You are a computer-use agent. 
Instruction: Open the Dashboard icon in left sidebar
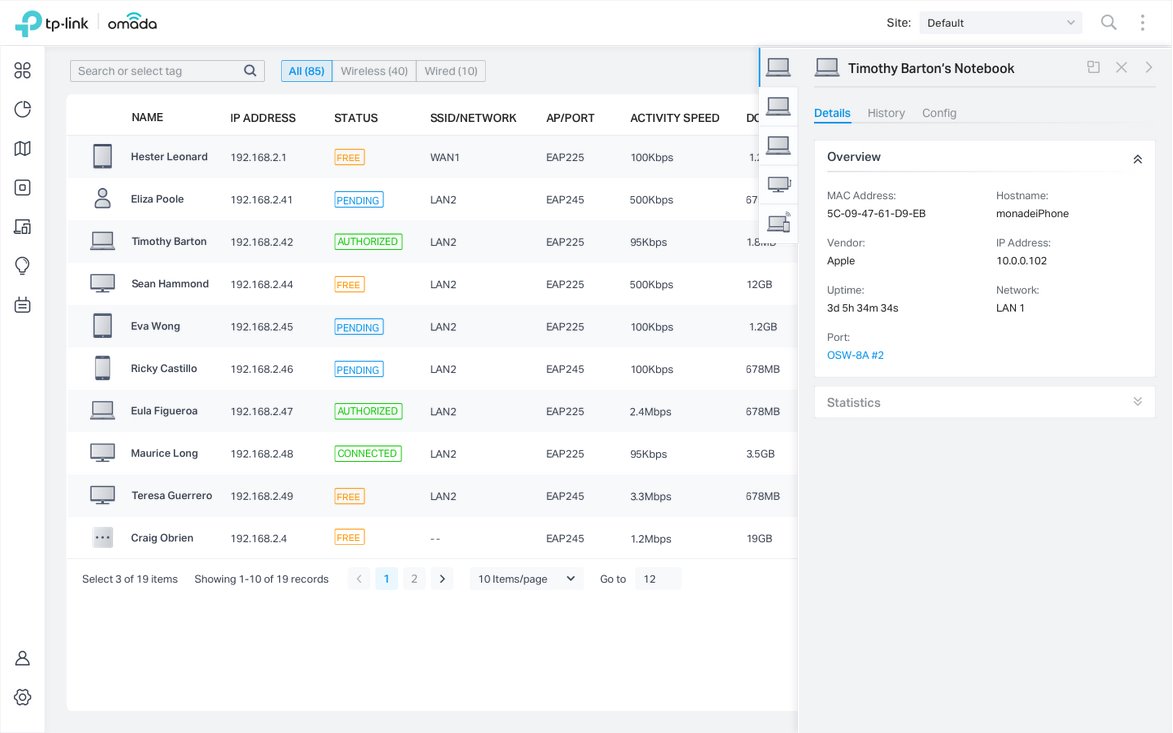22,70
